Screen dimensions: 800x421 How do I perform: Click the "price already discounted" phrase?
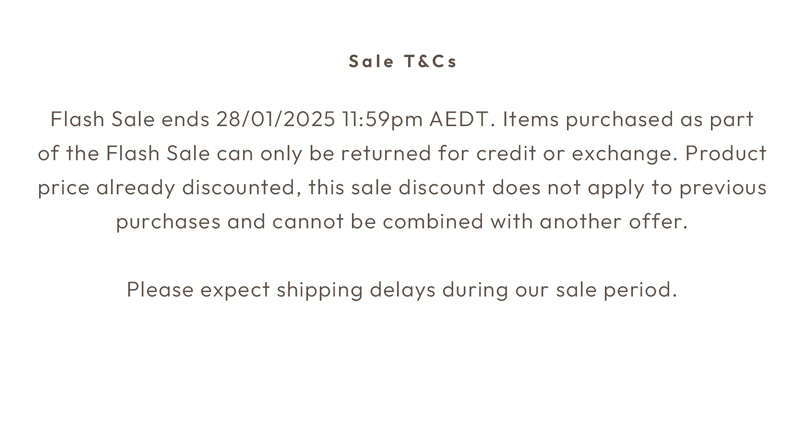pos(168,188)
